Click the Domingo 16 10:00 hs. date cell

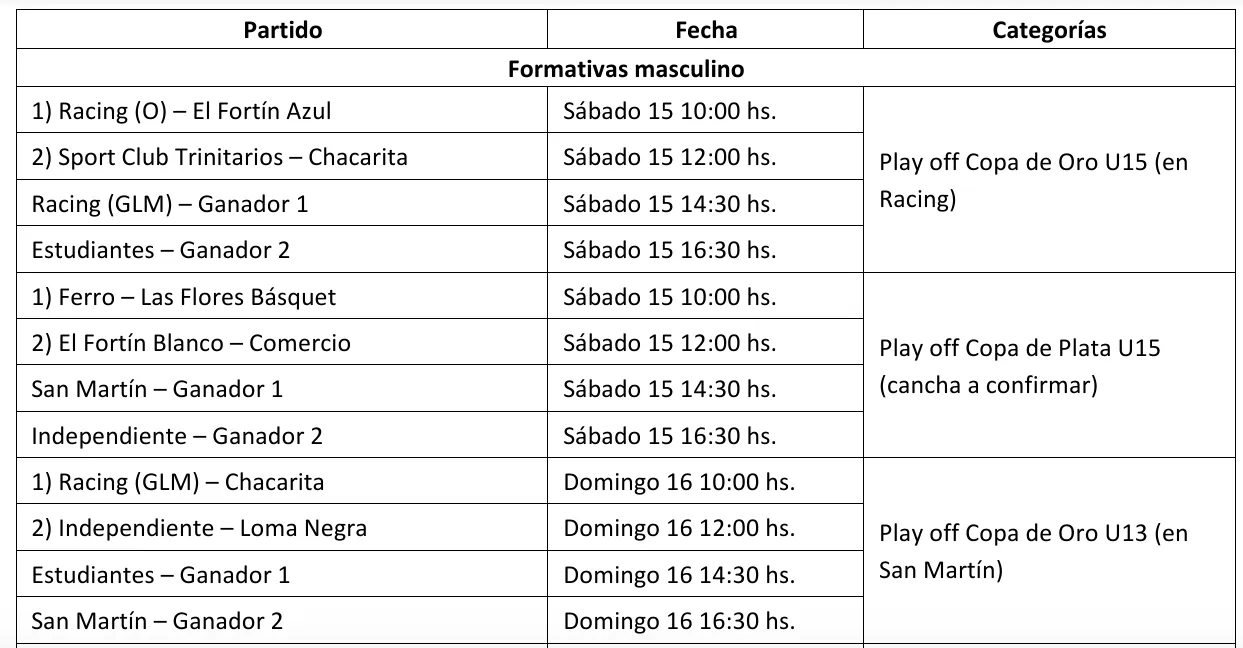tap(679, 482)
